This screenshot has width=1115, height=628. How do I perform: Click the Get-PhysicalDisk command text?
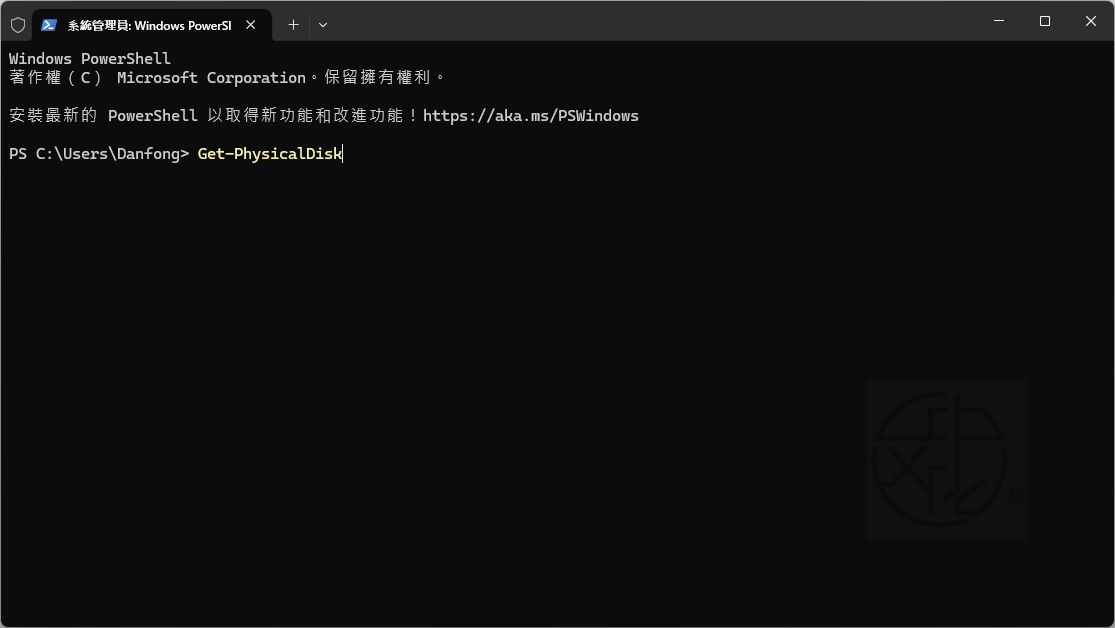(269, 154)
